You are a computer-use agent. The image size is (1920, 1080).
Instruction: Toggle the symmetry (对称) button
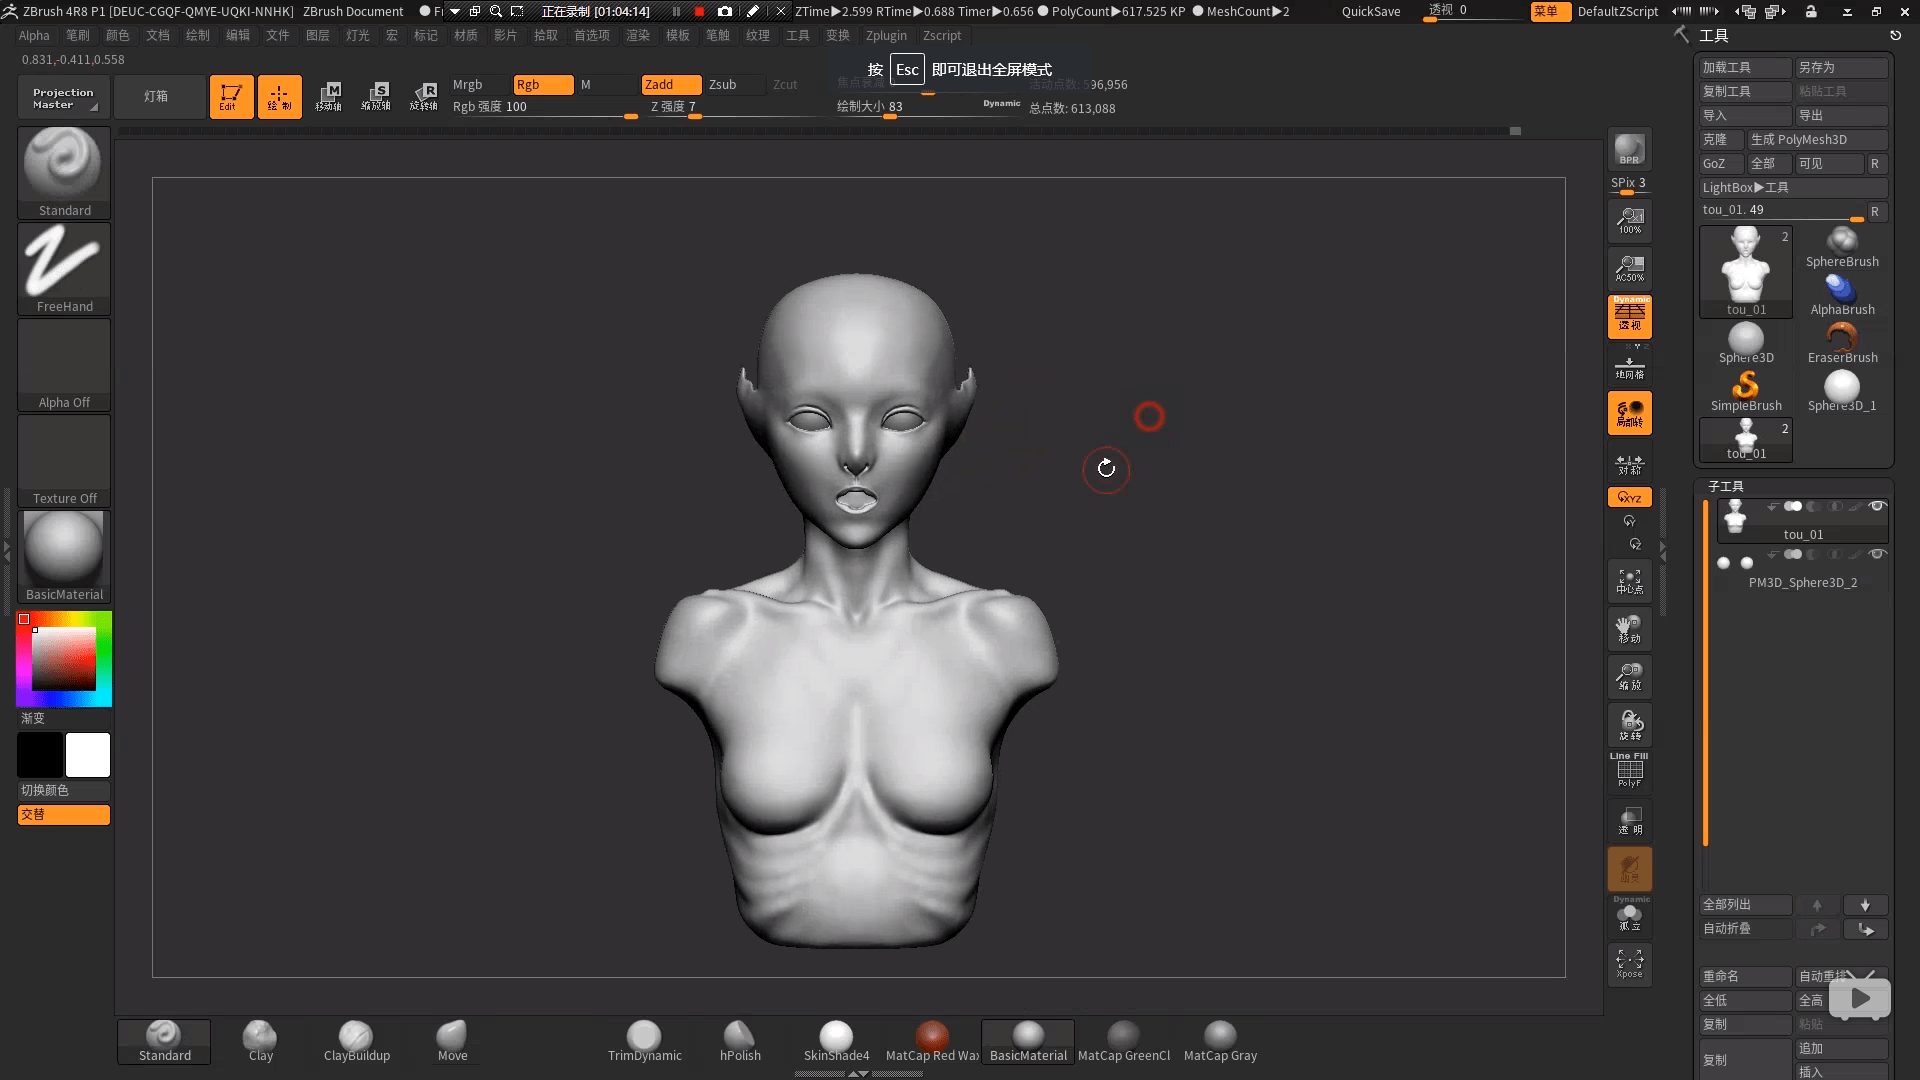click(x=1629, y=464)
